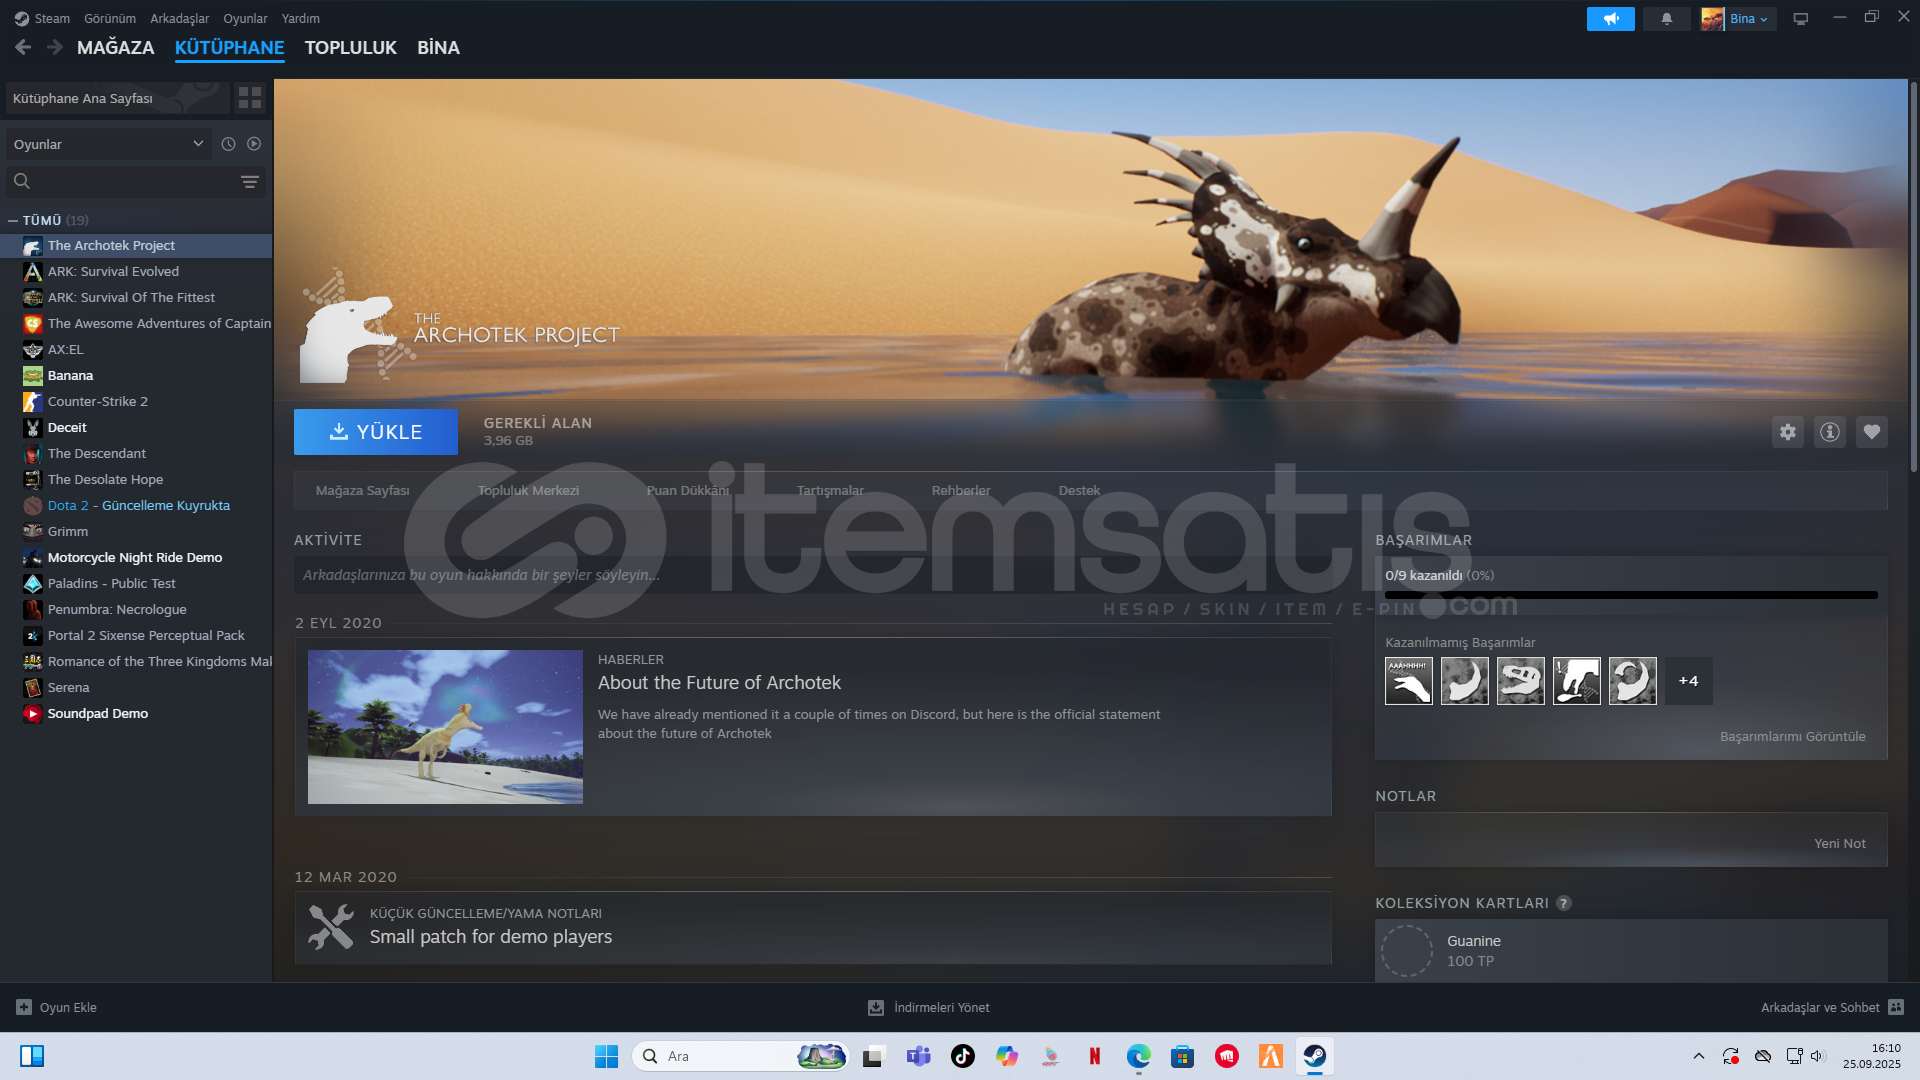1920x1080 pixels.
Task: Go back with the arrow icon
Action: pos(23,47)
